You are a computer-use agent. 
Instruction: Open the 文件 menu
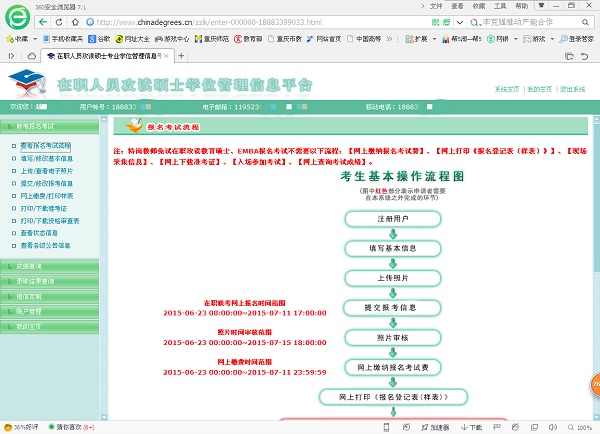coord(435,6)
